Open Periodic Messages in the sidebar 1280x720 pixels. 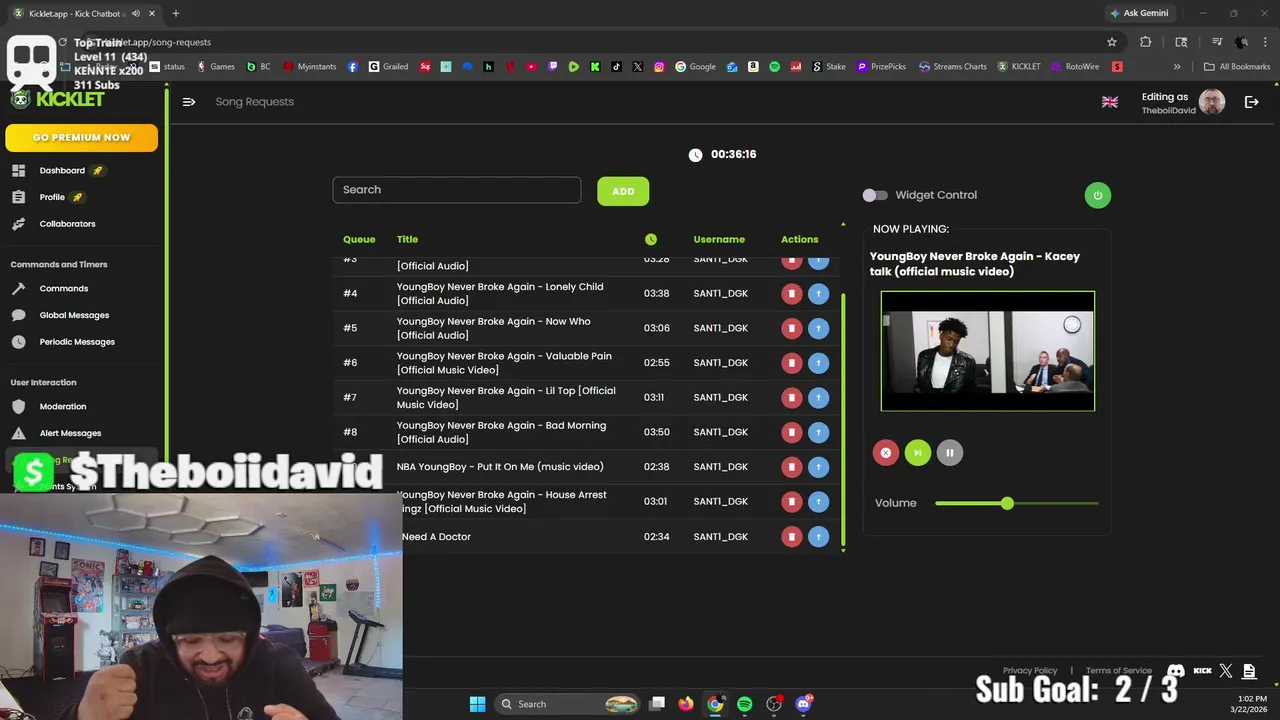pyautogui.click(x=77, y=342)
